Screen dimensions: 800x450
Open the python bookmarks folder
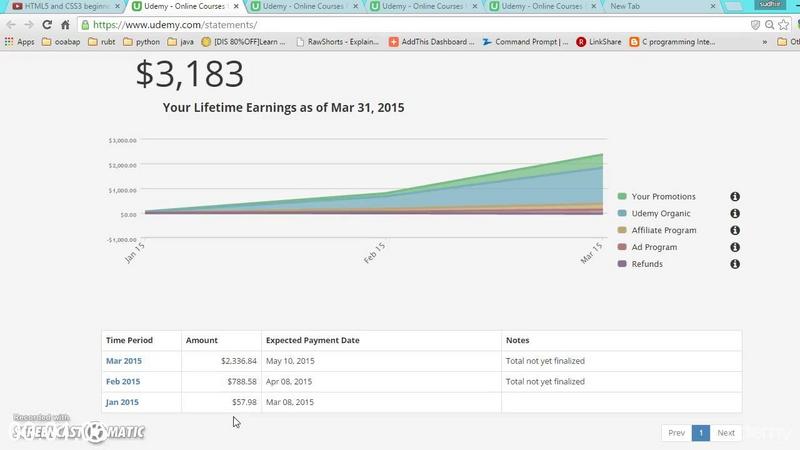141,42
